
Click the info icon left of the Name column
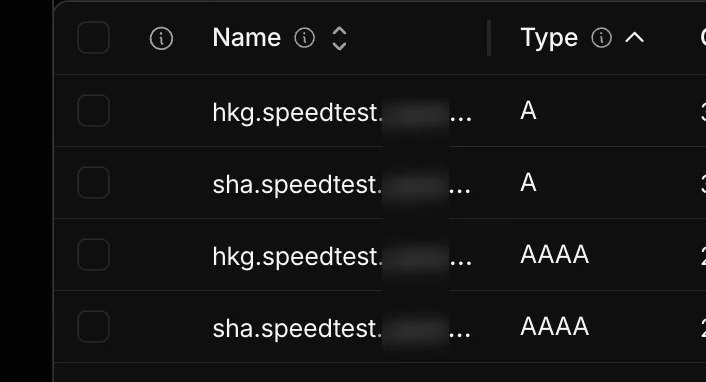coord(161,38)
